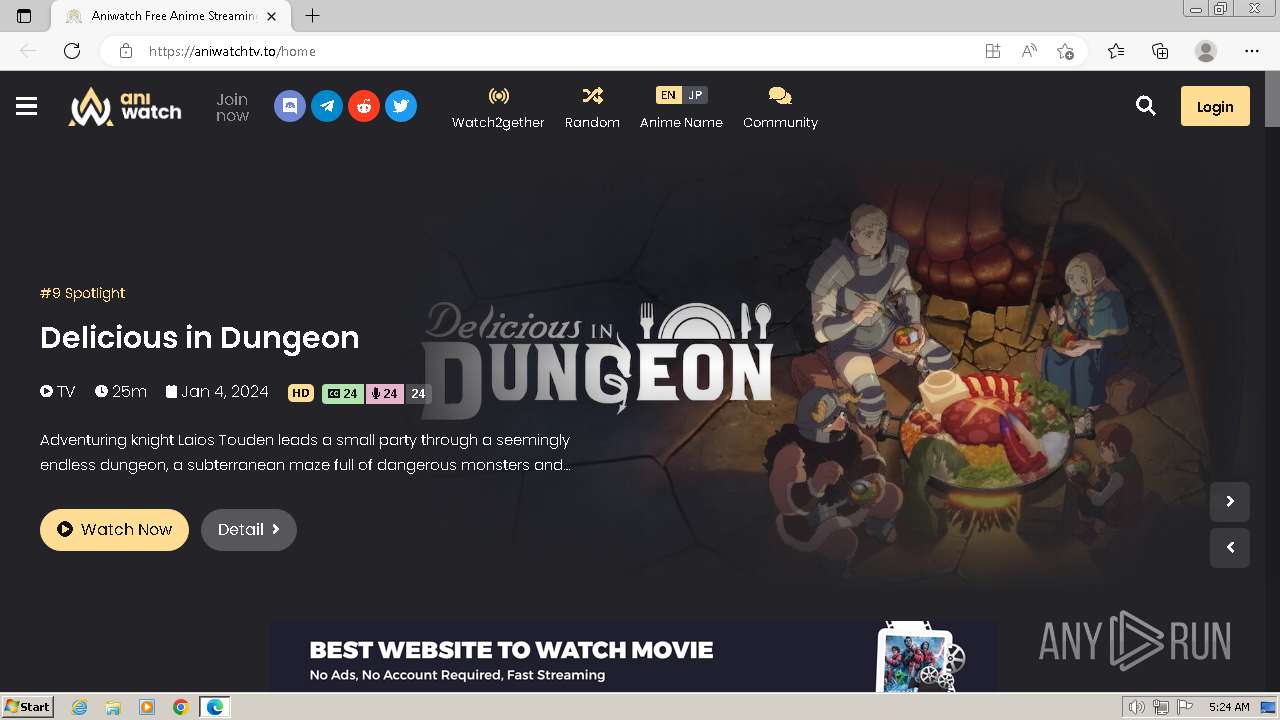Open the Reddit community icon
Screen dimensions: 1280x720
[364, 106]
